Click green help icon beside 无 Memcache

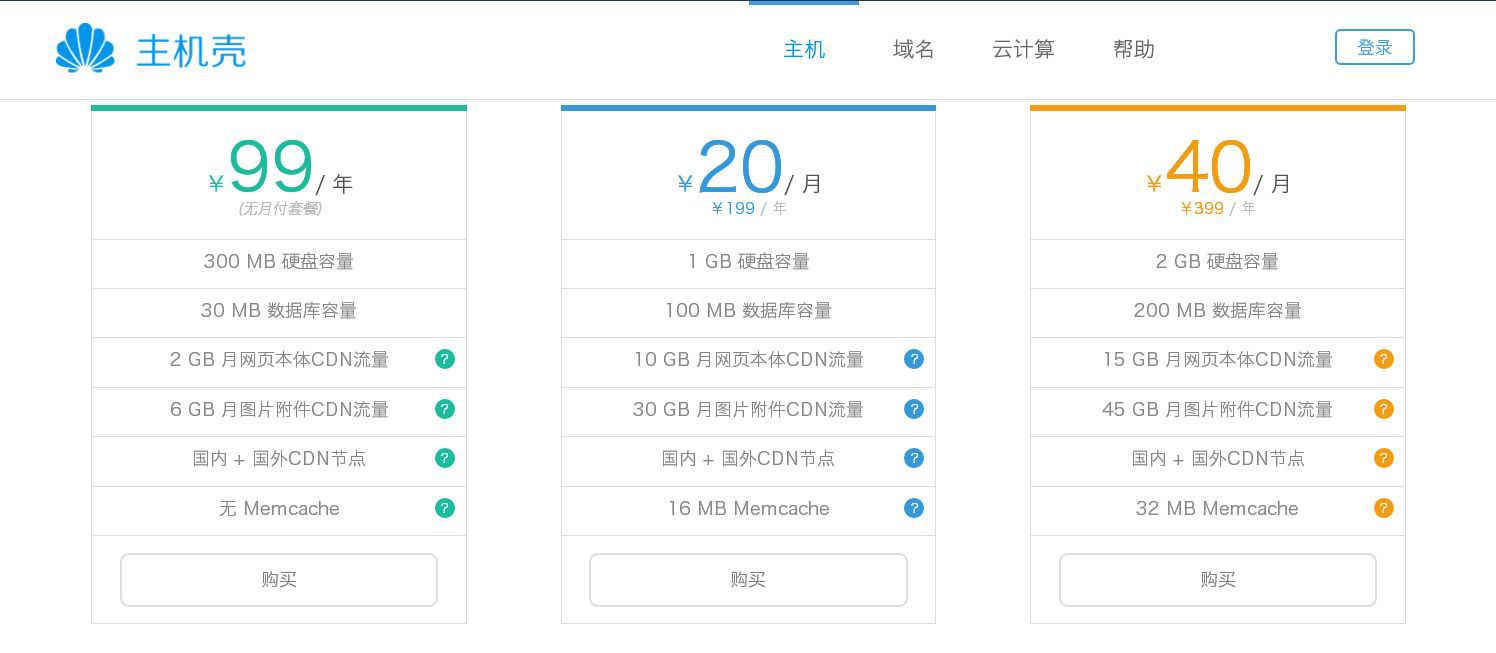pyautogui.click(x=445, y=508)
